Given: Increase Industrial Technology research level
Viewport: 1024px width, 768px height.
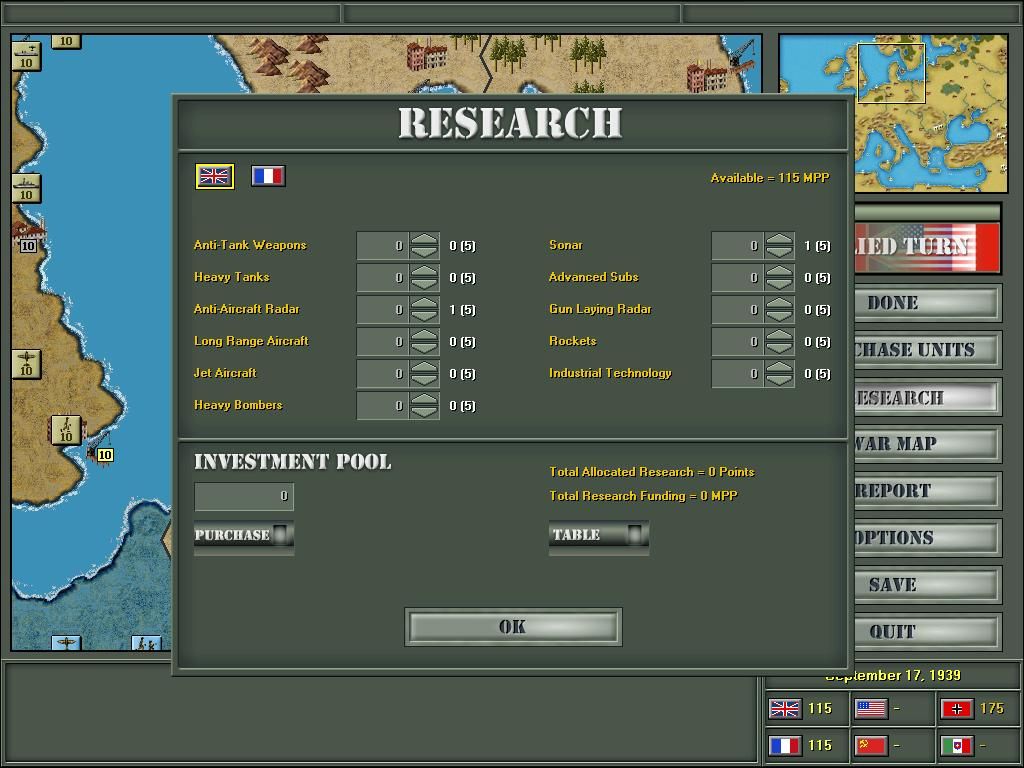Looking at the screenshot, I should click(777, 368).
